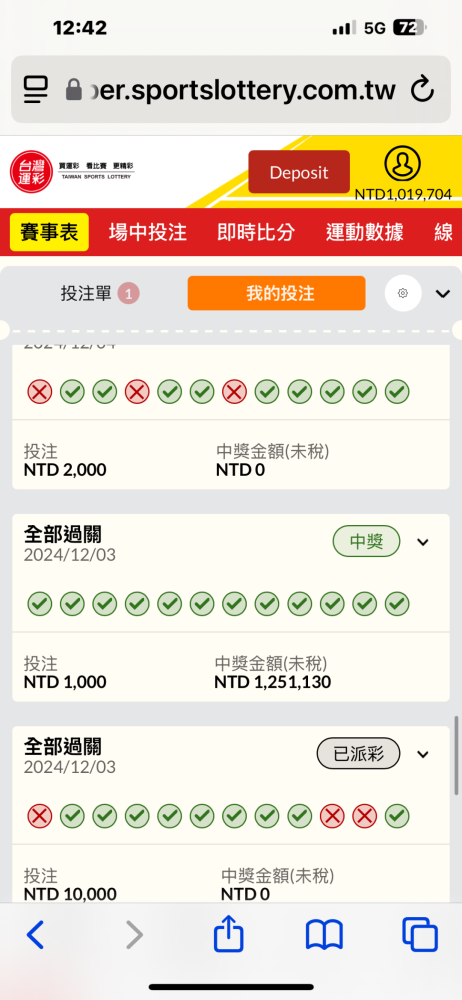Viewport: 462px width, 1000px height.
Task: Show open Safari tabs icon
Action: (x=420, y=935)
